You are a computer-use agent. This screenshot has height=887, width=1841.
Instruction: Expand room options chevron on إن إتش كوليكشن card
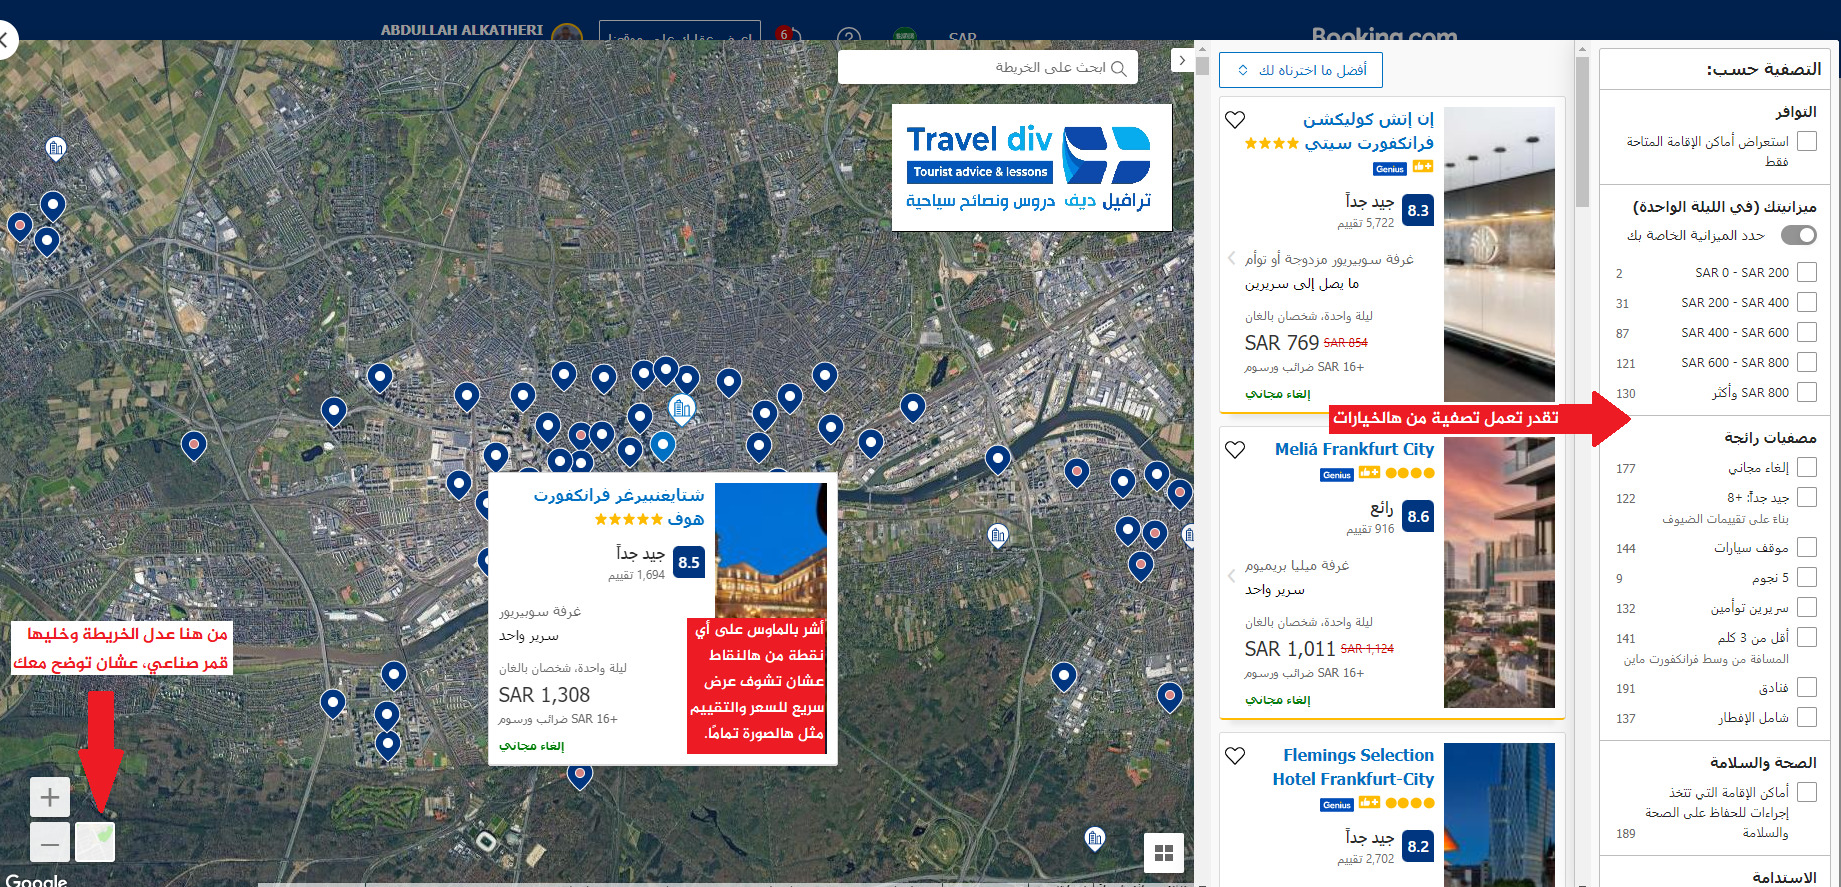[x=1231, y=258]
